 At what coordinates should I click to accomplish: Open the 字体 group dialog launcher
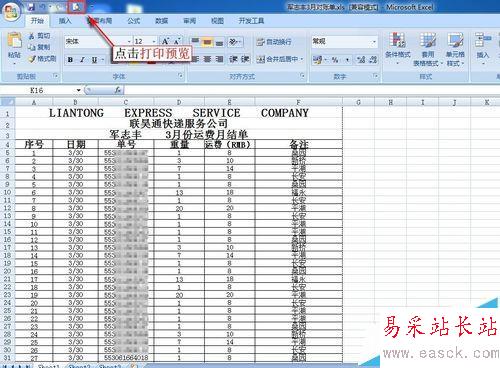[180, 76]
